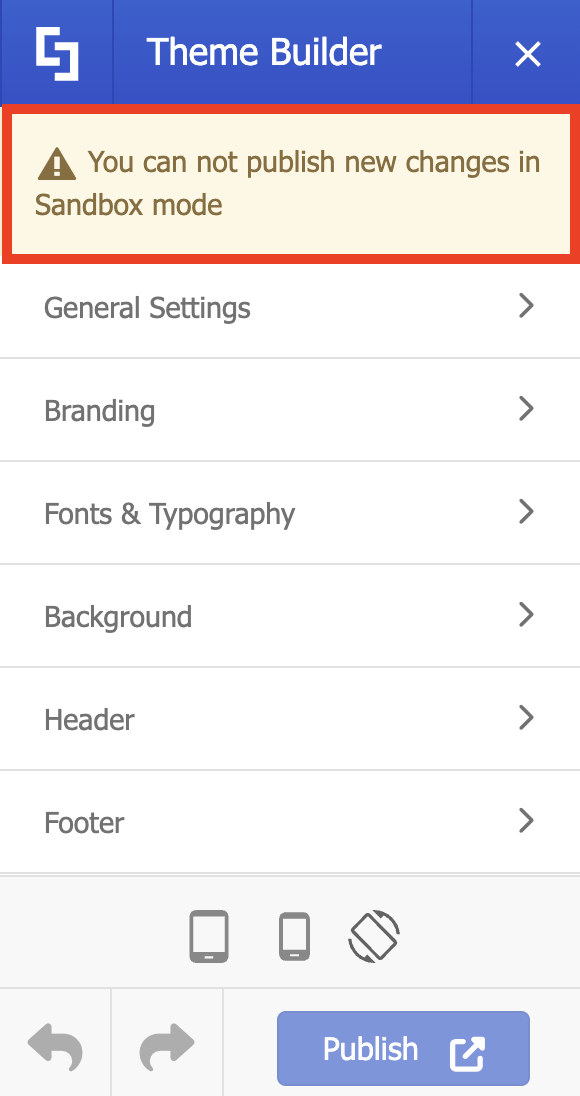Select the tablet preview icon

point(211,936)
